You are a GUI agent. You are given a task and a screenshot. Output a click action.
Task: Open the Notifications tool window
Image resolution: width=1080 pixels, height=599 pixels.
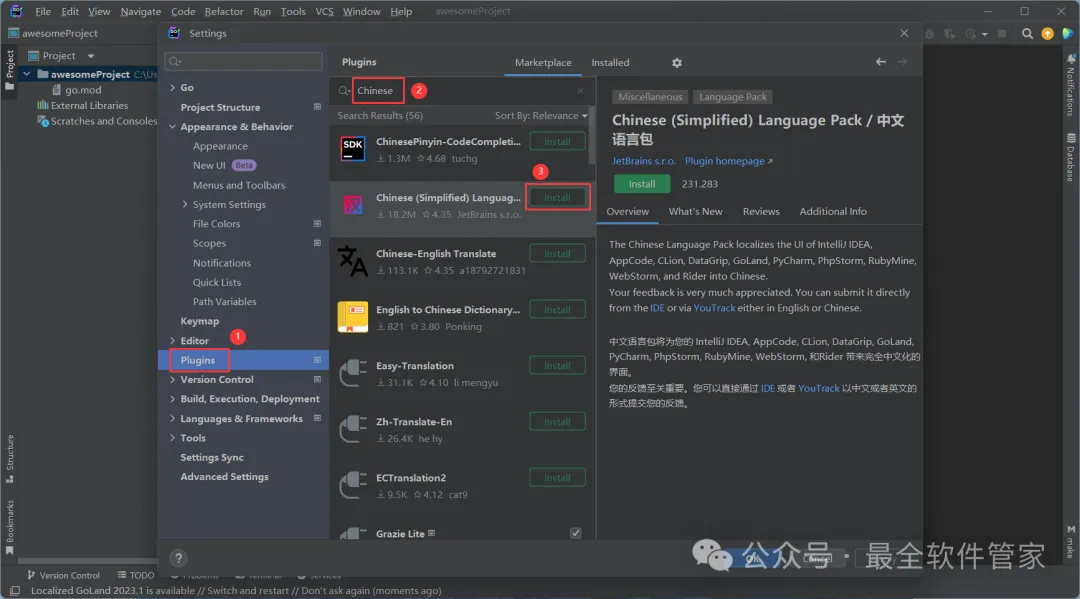tap(1070, 85)
